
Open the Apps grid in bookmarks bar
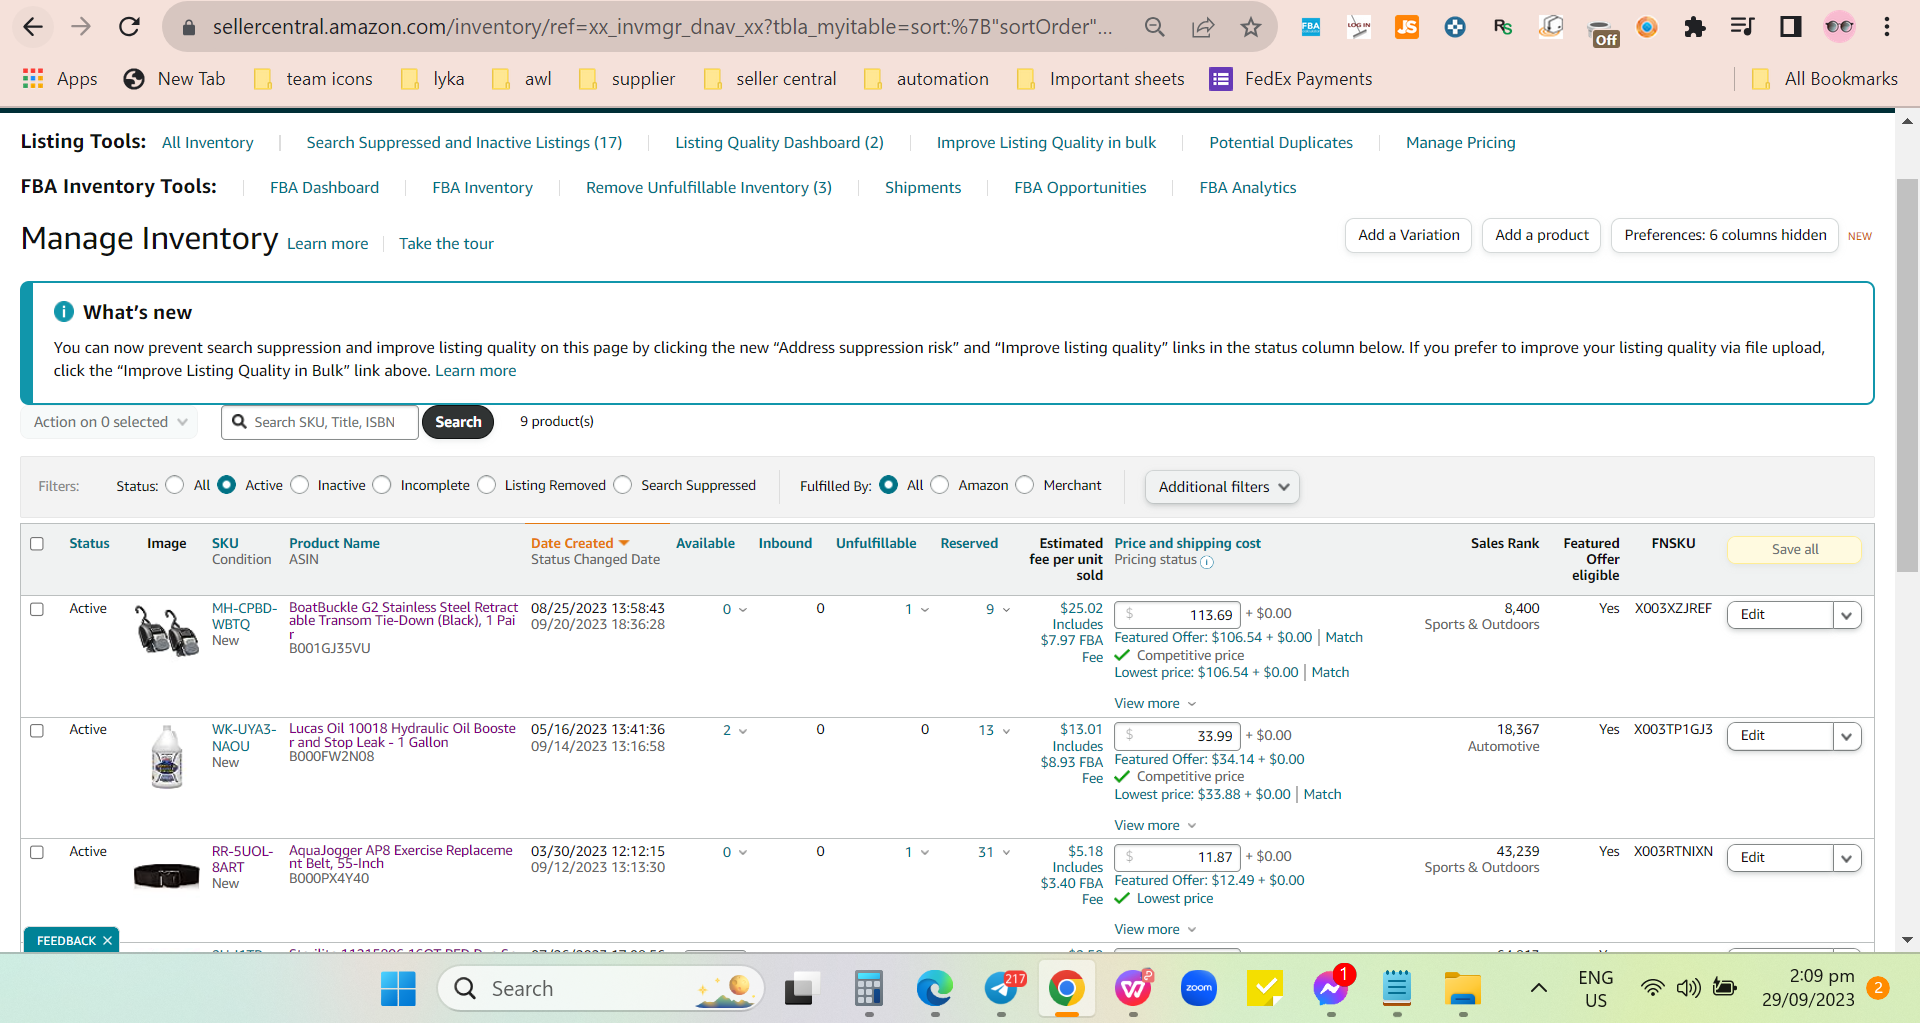[60, 79]
